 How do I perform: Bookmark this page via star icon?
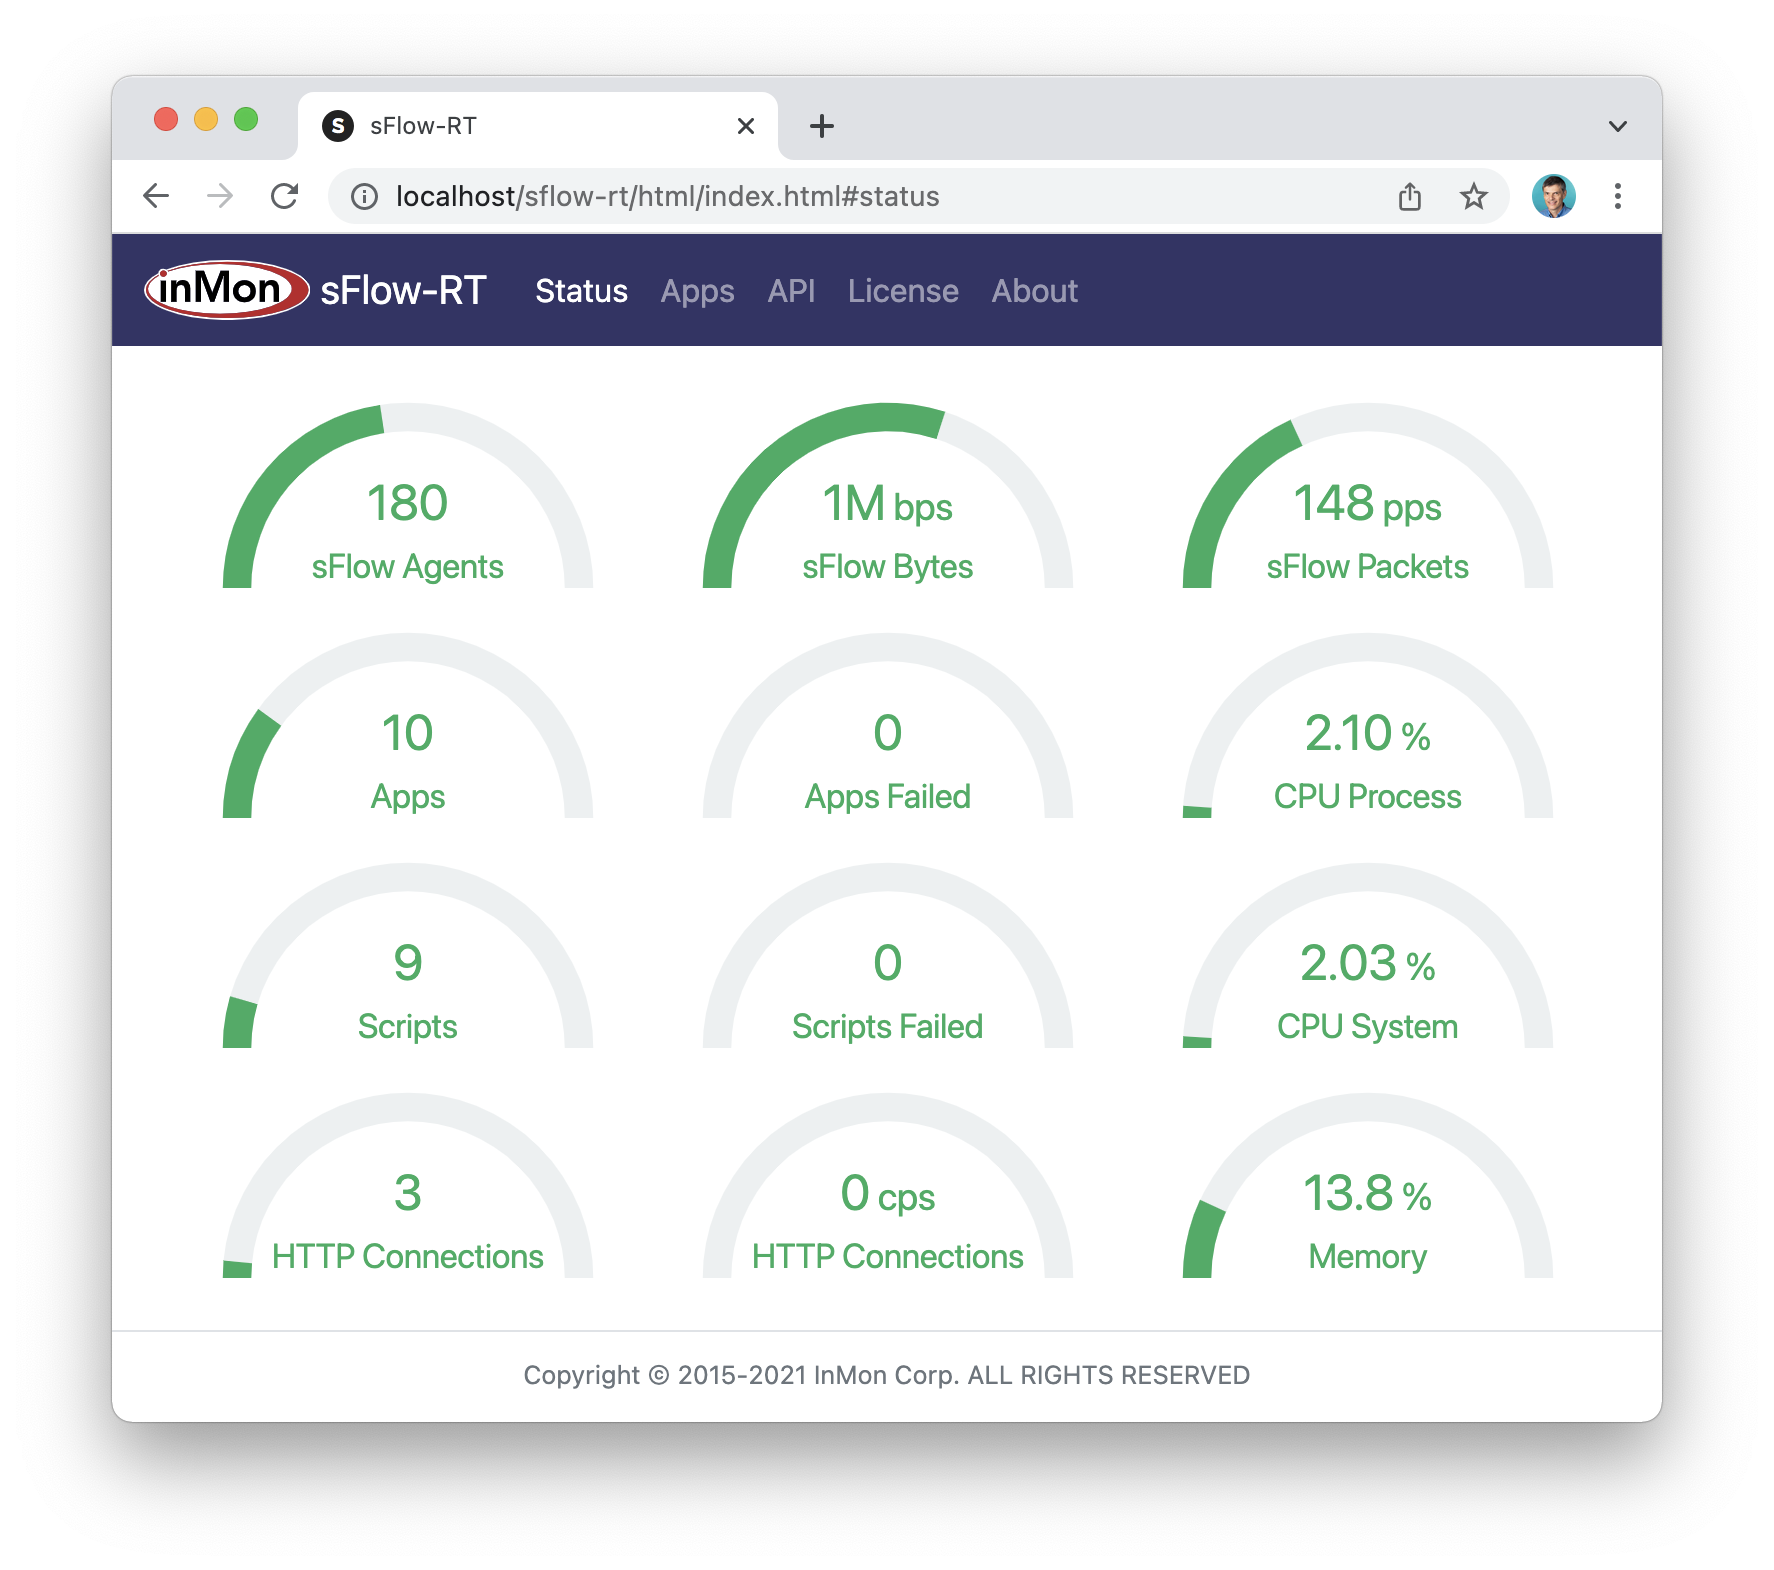1473,196
